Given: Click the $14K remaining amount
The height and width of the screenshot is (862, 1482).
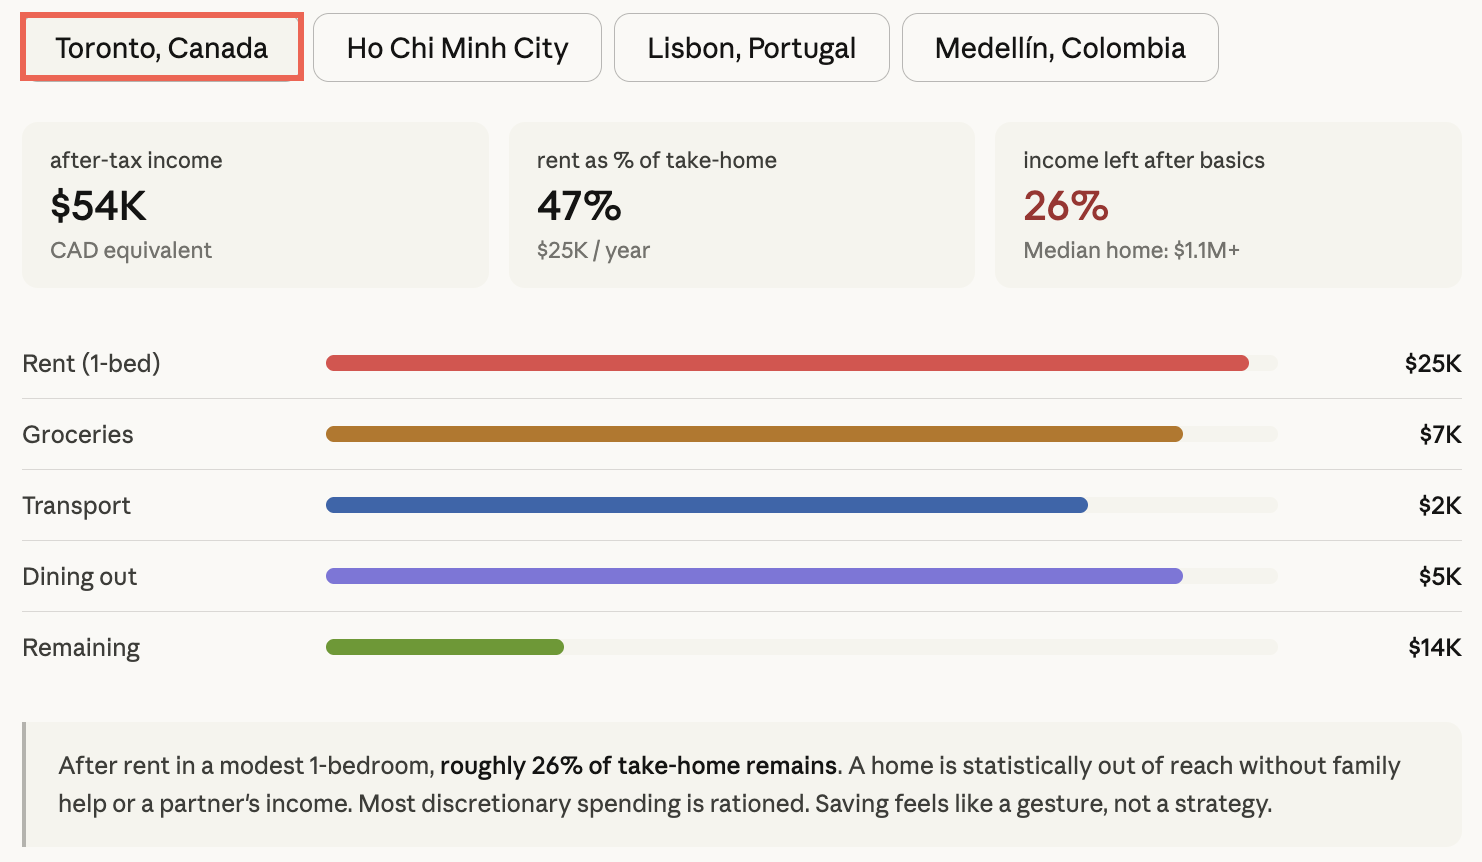Looking at the screenshot, I should click(x=1434, y=647).
